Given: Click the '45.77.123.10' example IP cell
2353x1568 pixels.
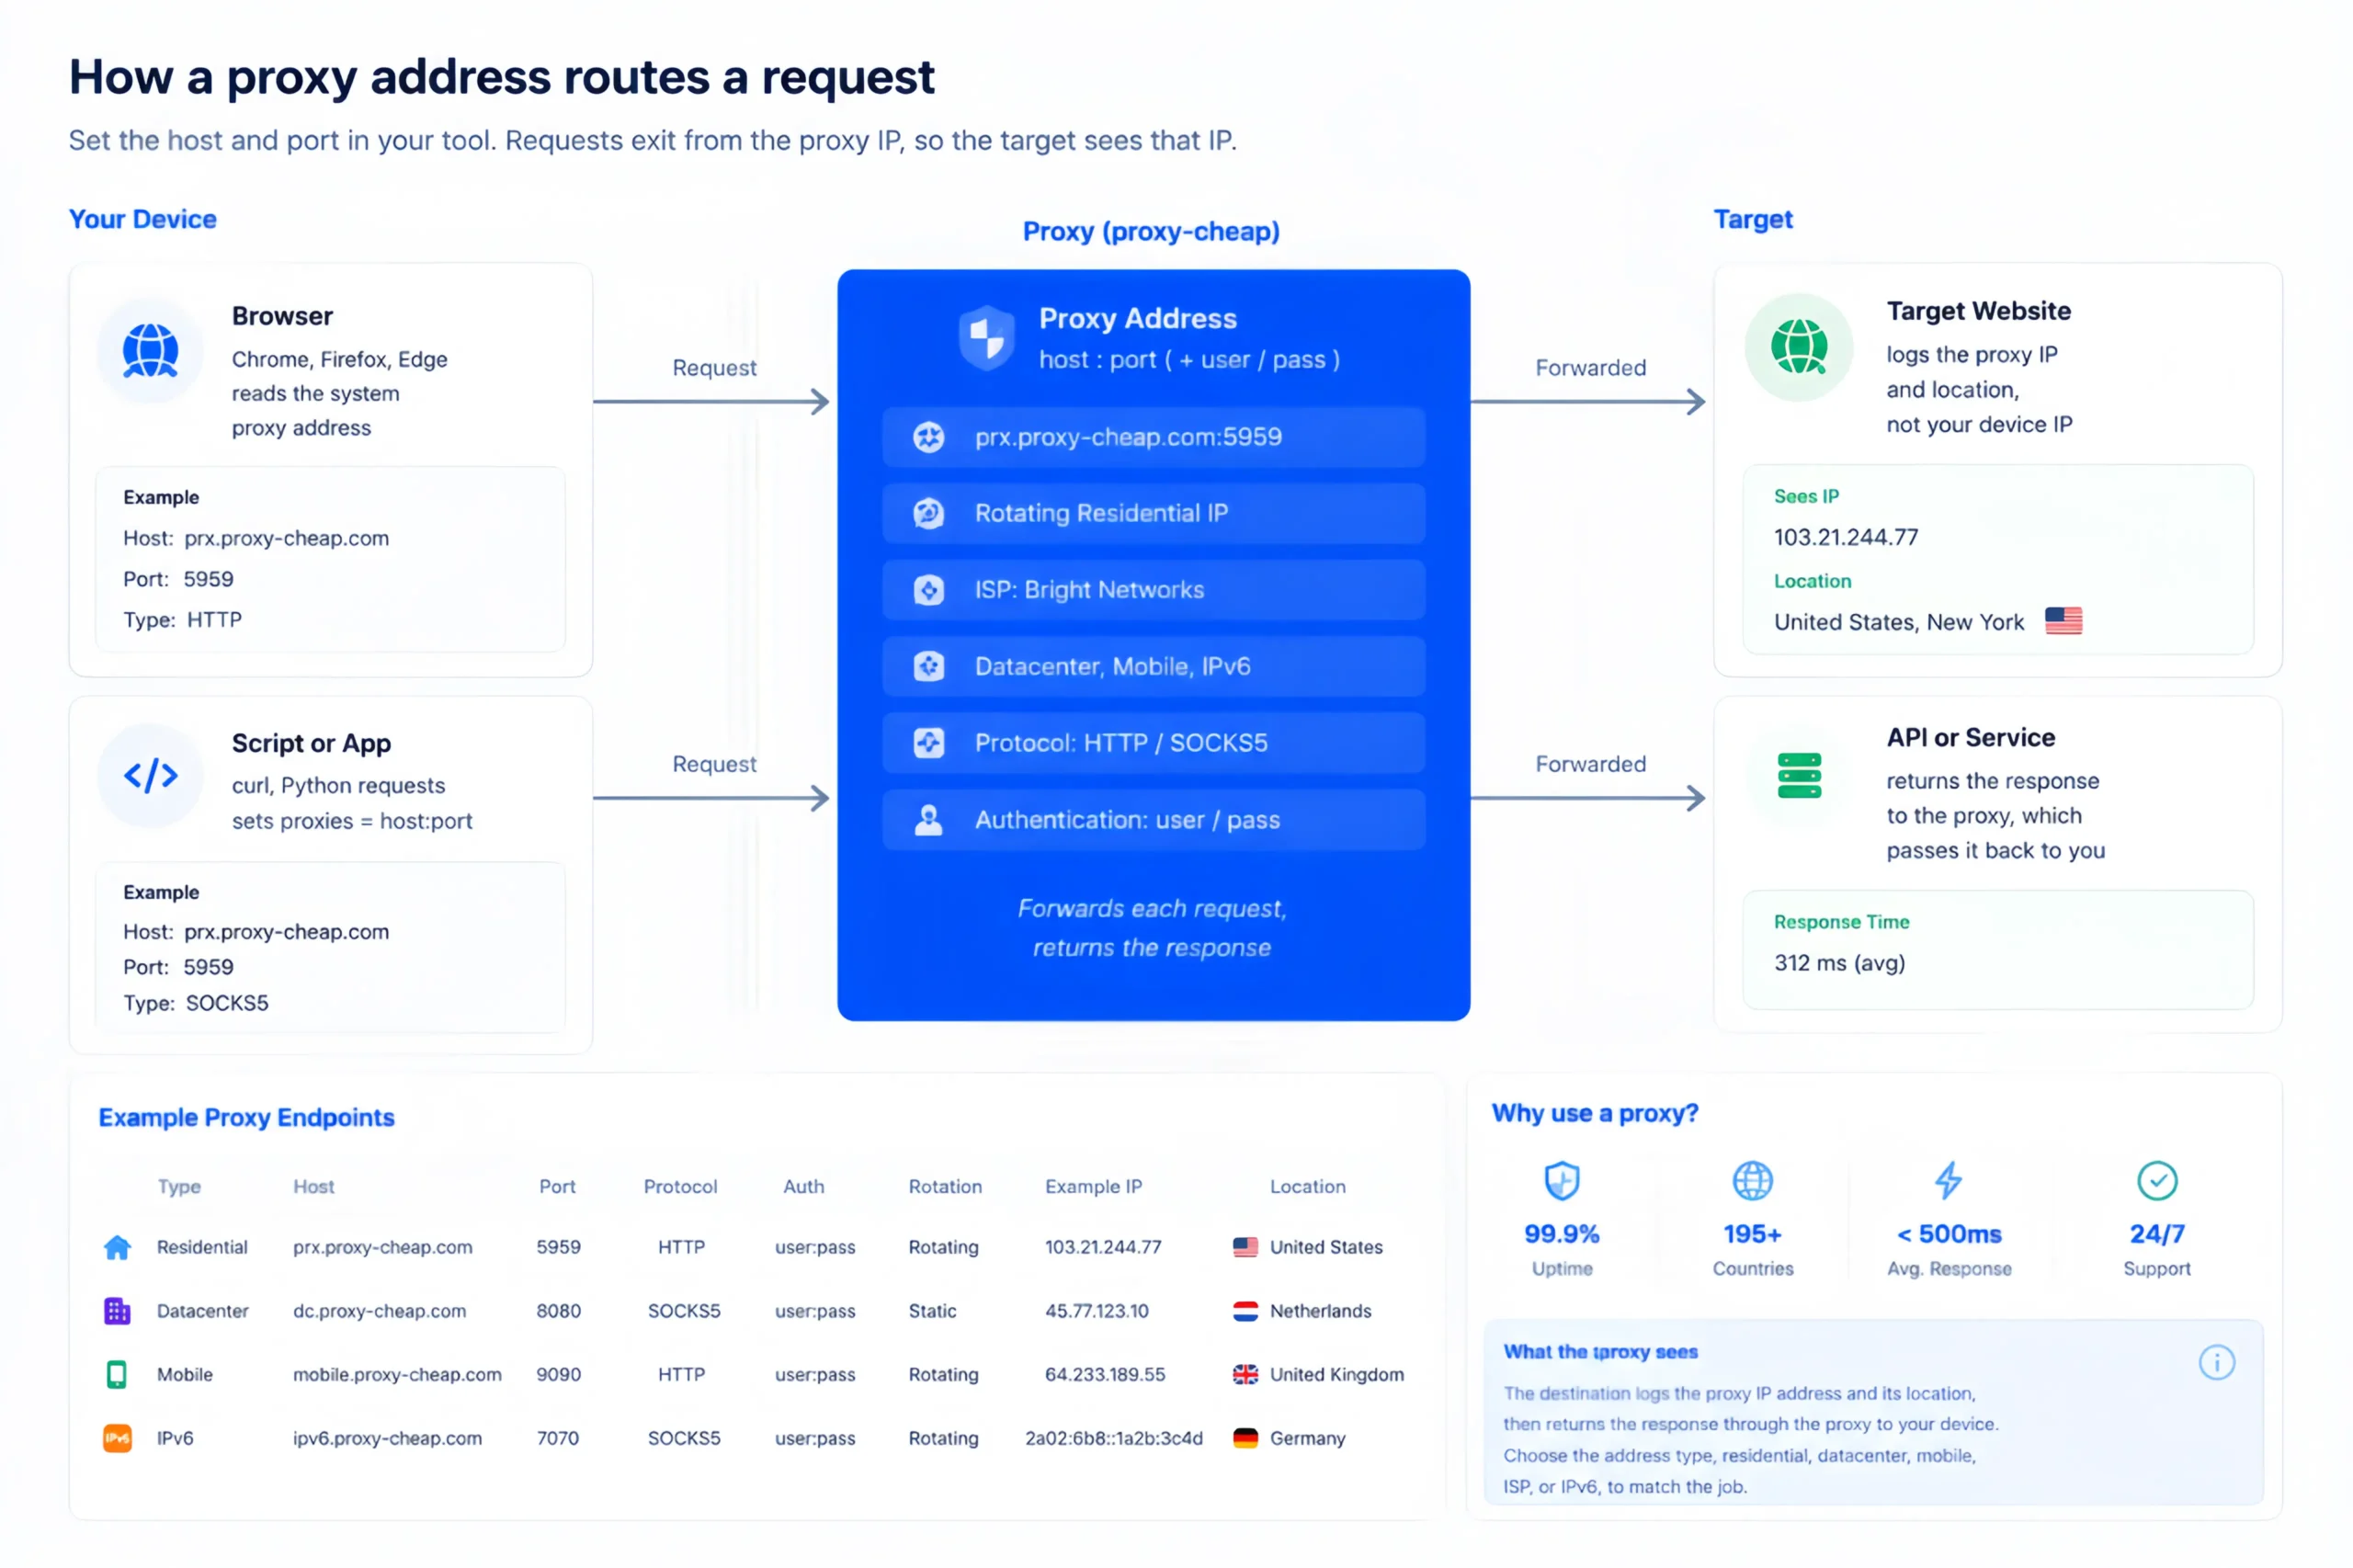Looking at the screenshot, I should click(1096, 1311).
